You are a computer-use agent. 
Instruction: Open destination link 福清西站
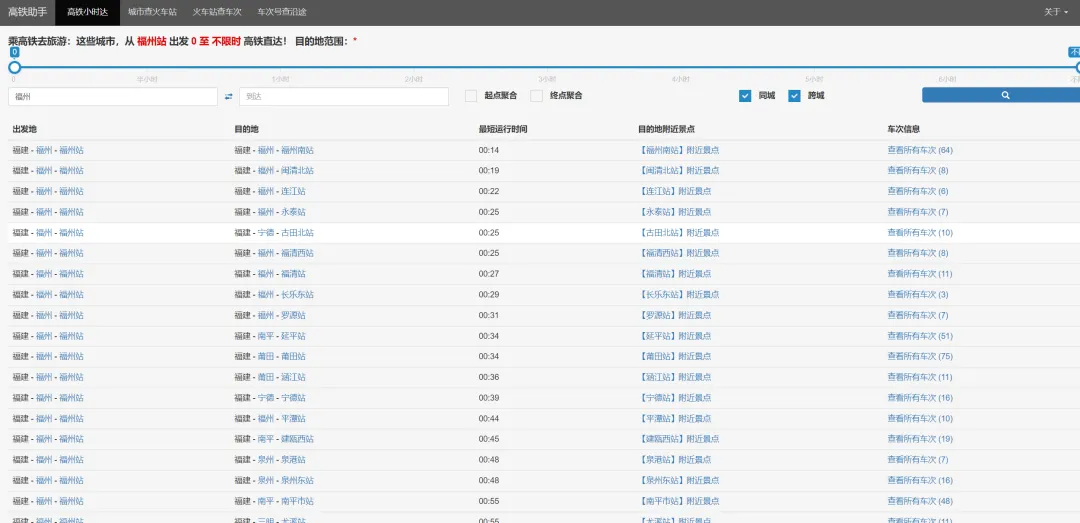[298, 254]
